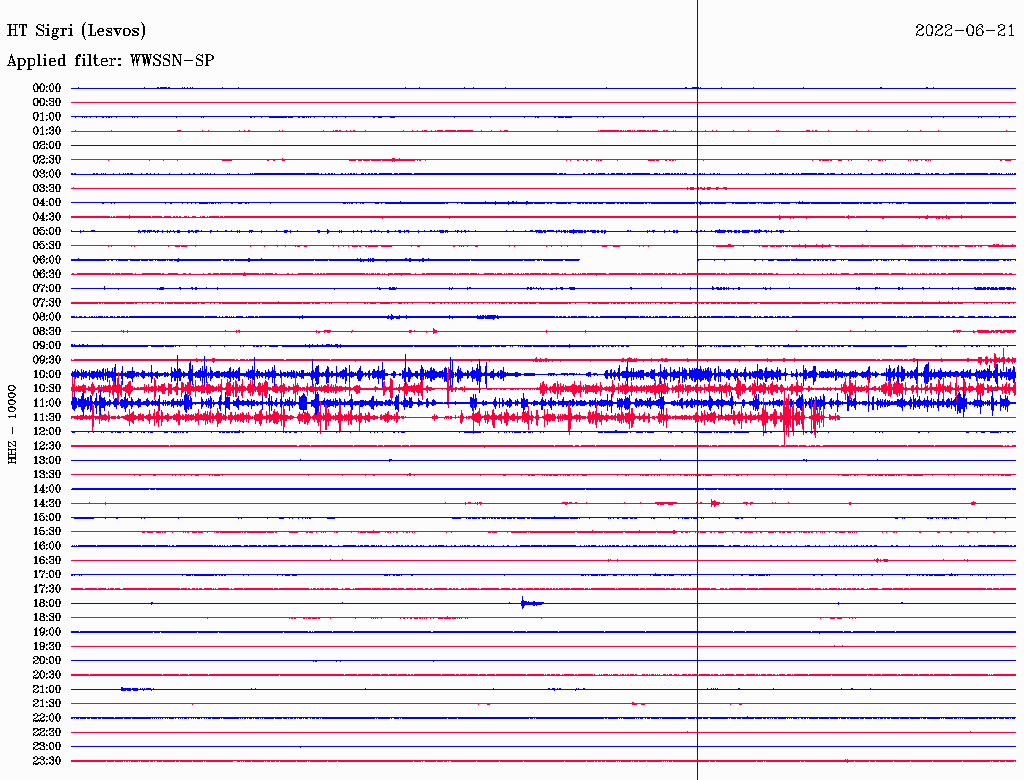Click the 17:00 time label

click(47, 574)
